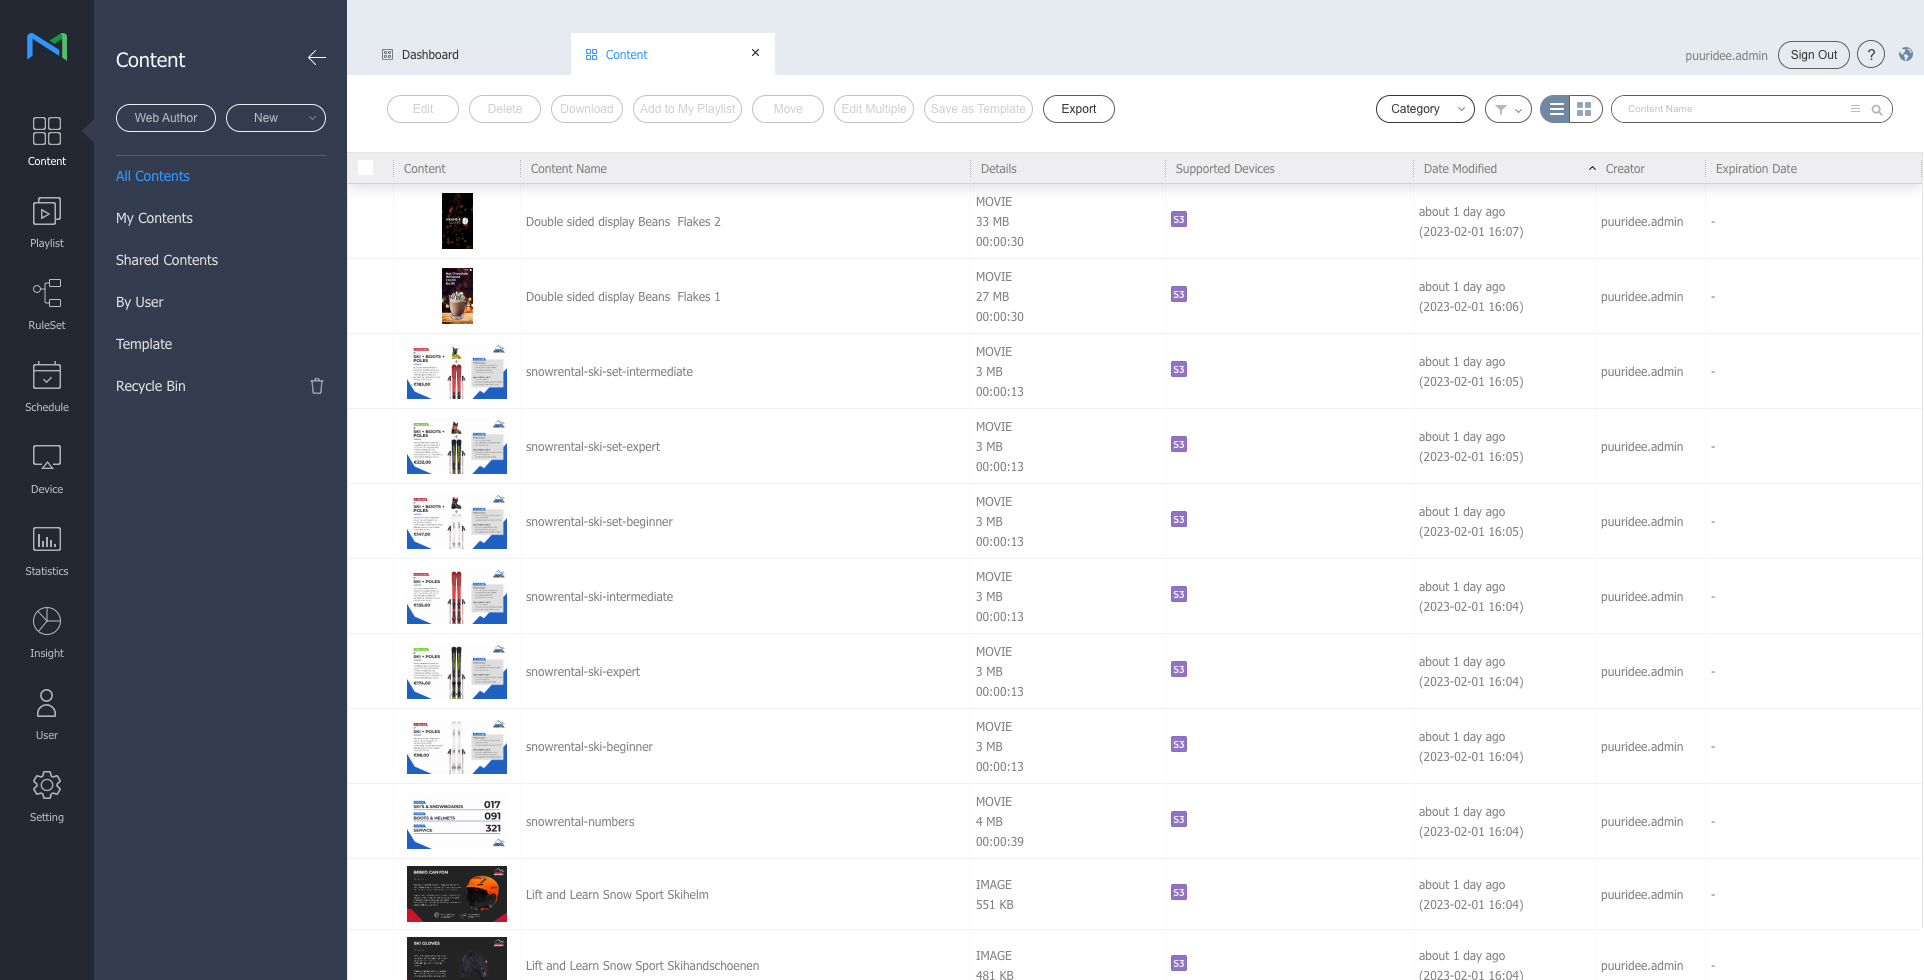Expand the Category dropdown

click(1425, 109)
